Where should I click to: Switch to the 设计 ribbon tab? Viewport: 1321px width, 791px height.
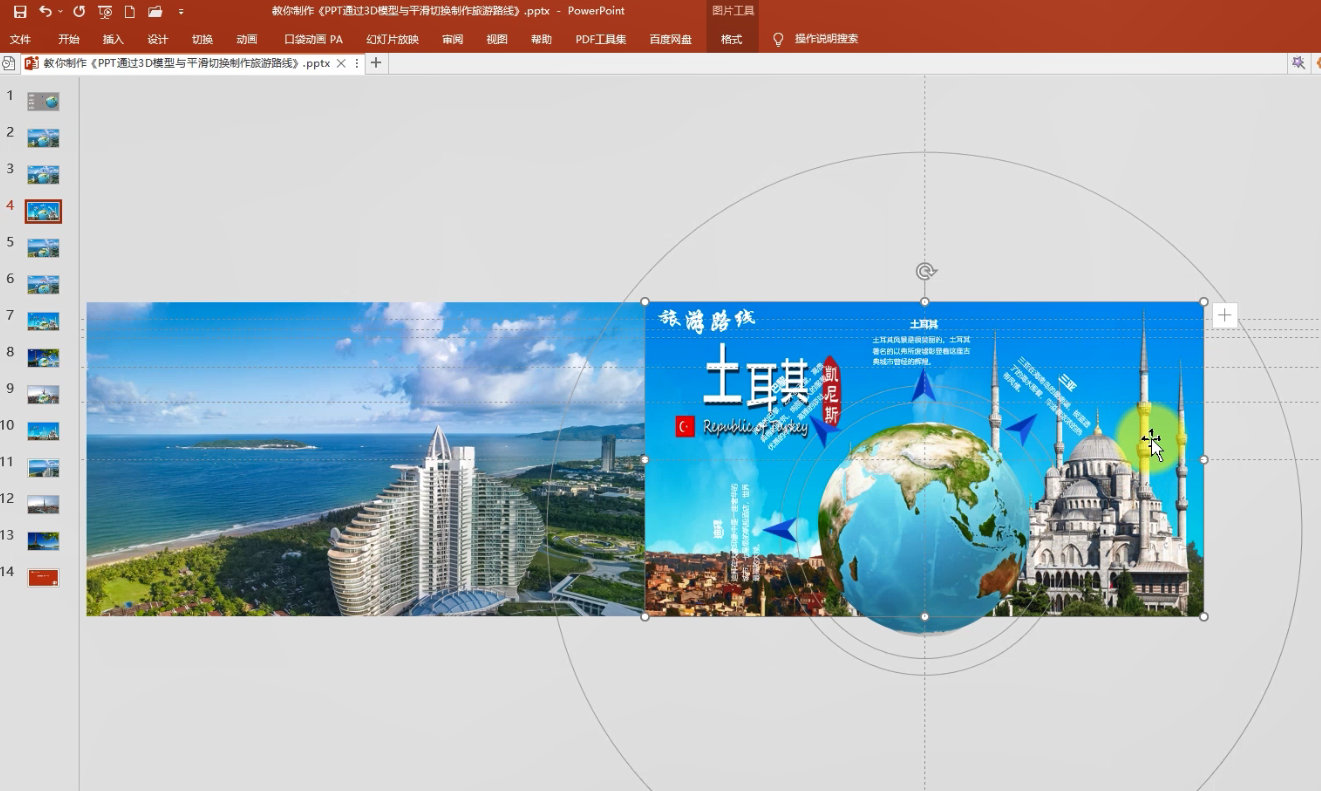158,39
